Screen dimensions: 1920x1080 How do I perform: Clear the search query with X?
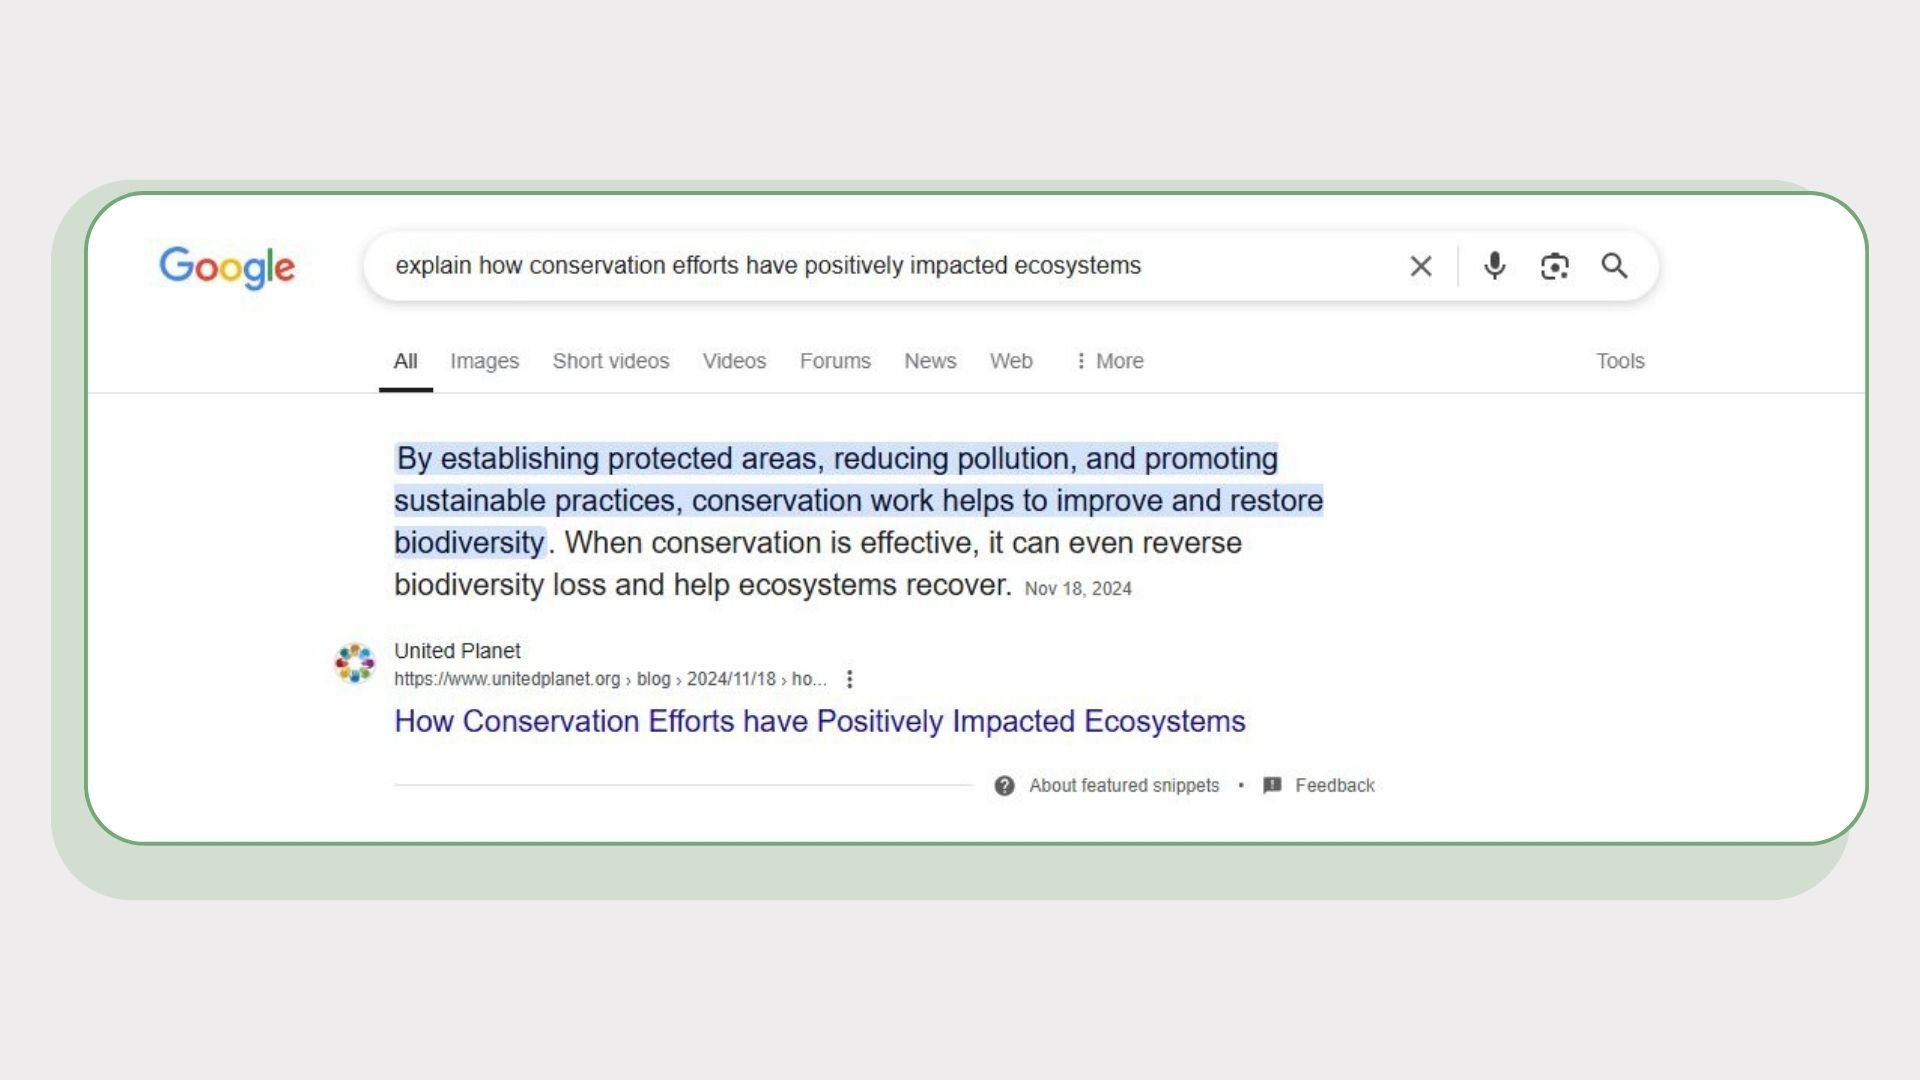(x=1420, y=266)
